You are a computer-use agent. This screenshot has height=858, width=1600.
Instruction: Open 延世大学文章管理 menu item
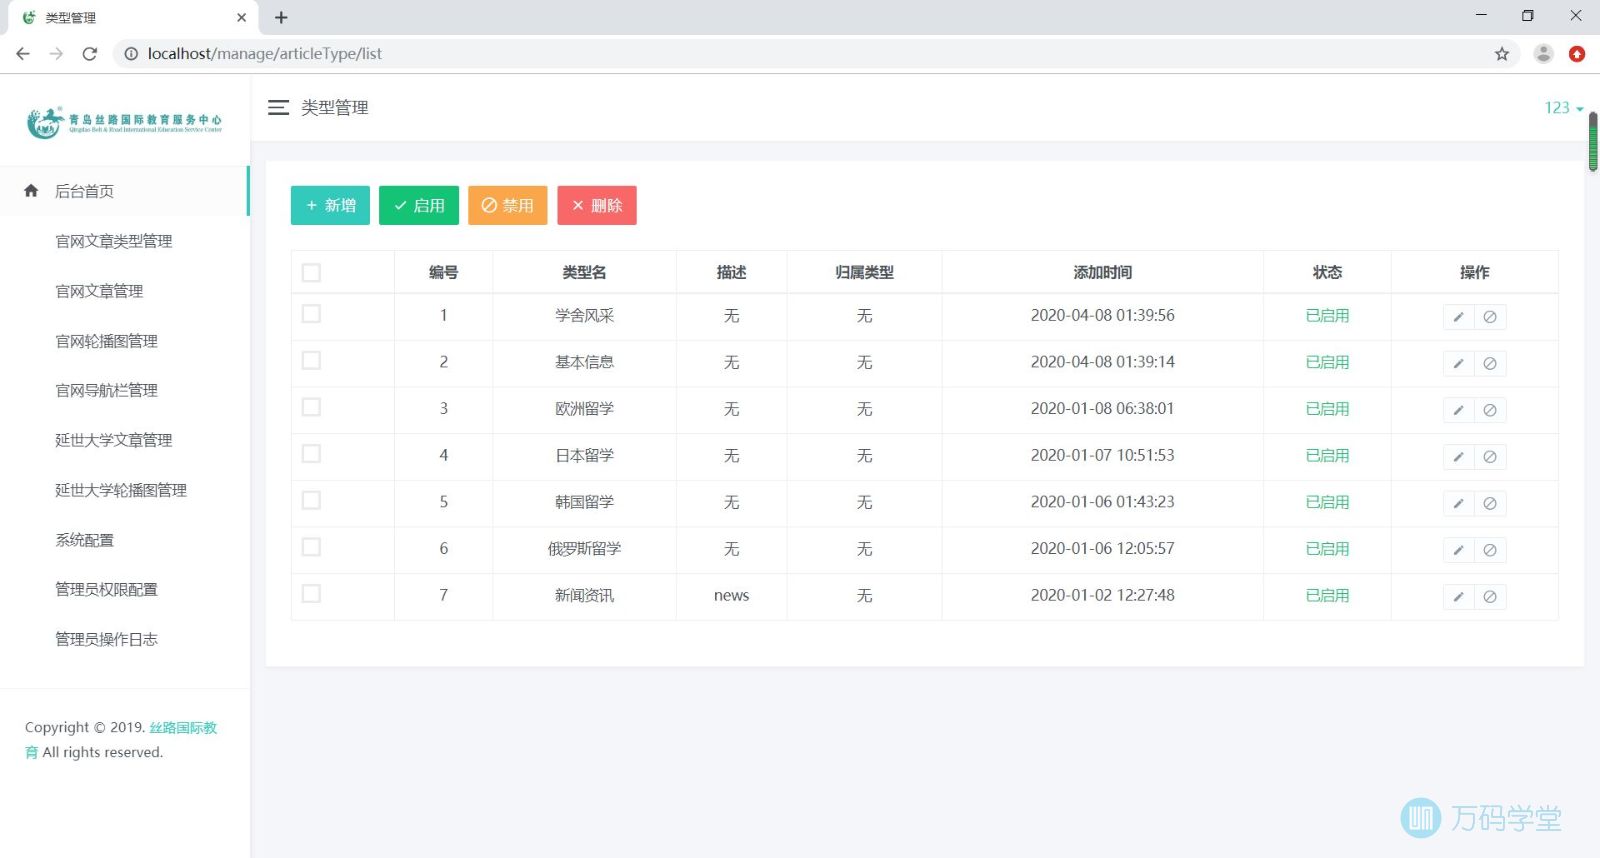click(x=114, y=440)
